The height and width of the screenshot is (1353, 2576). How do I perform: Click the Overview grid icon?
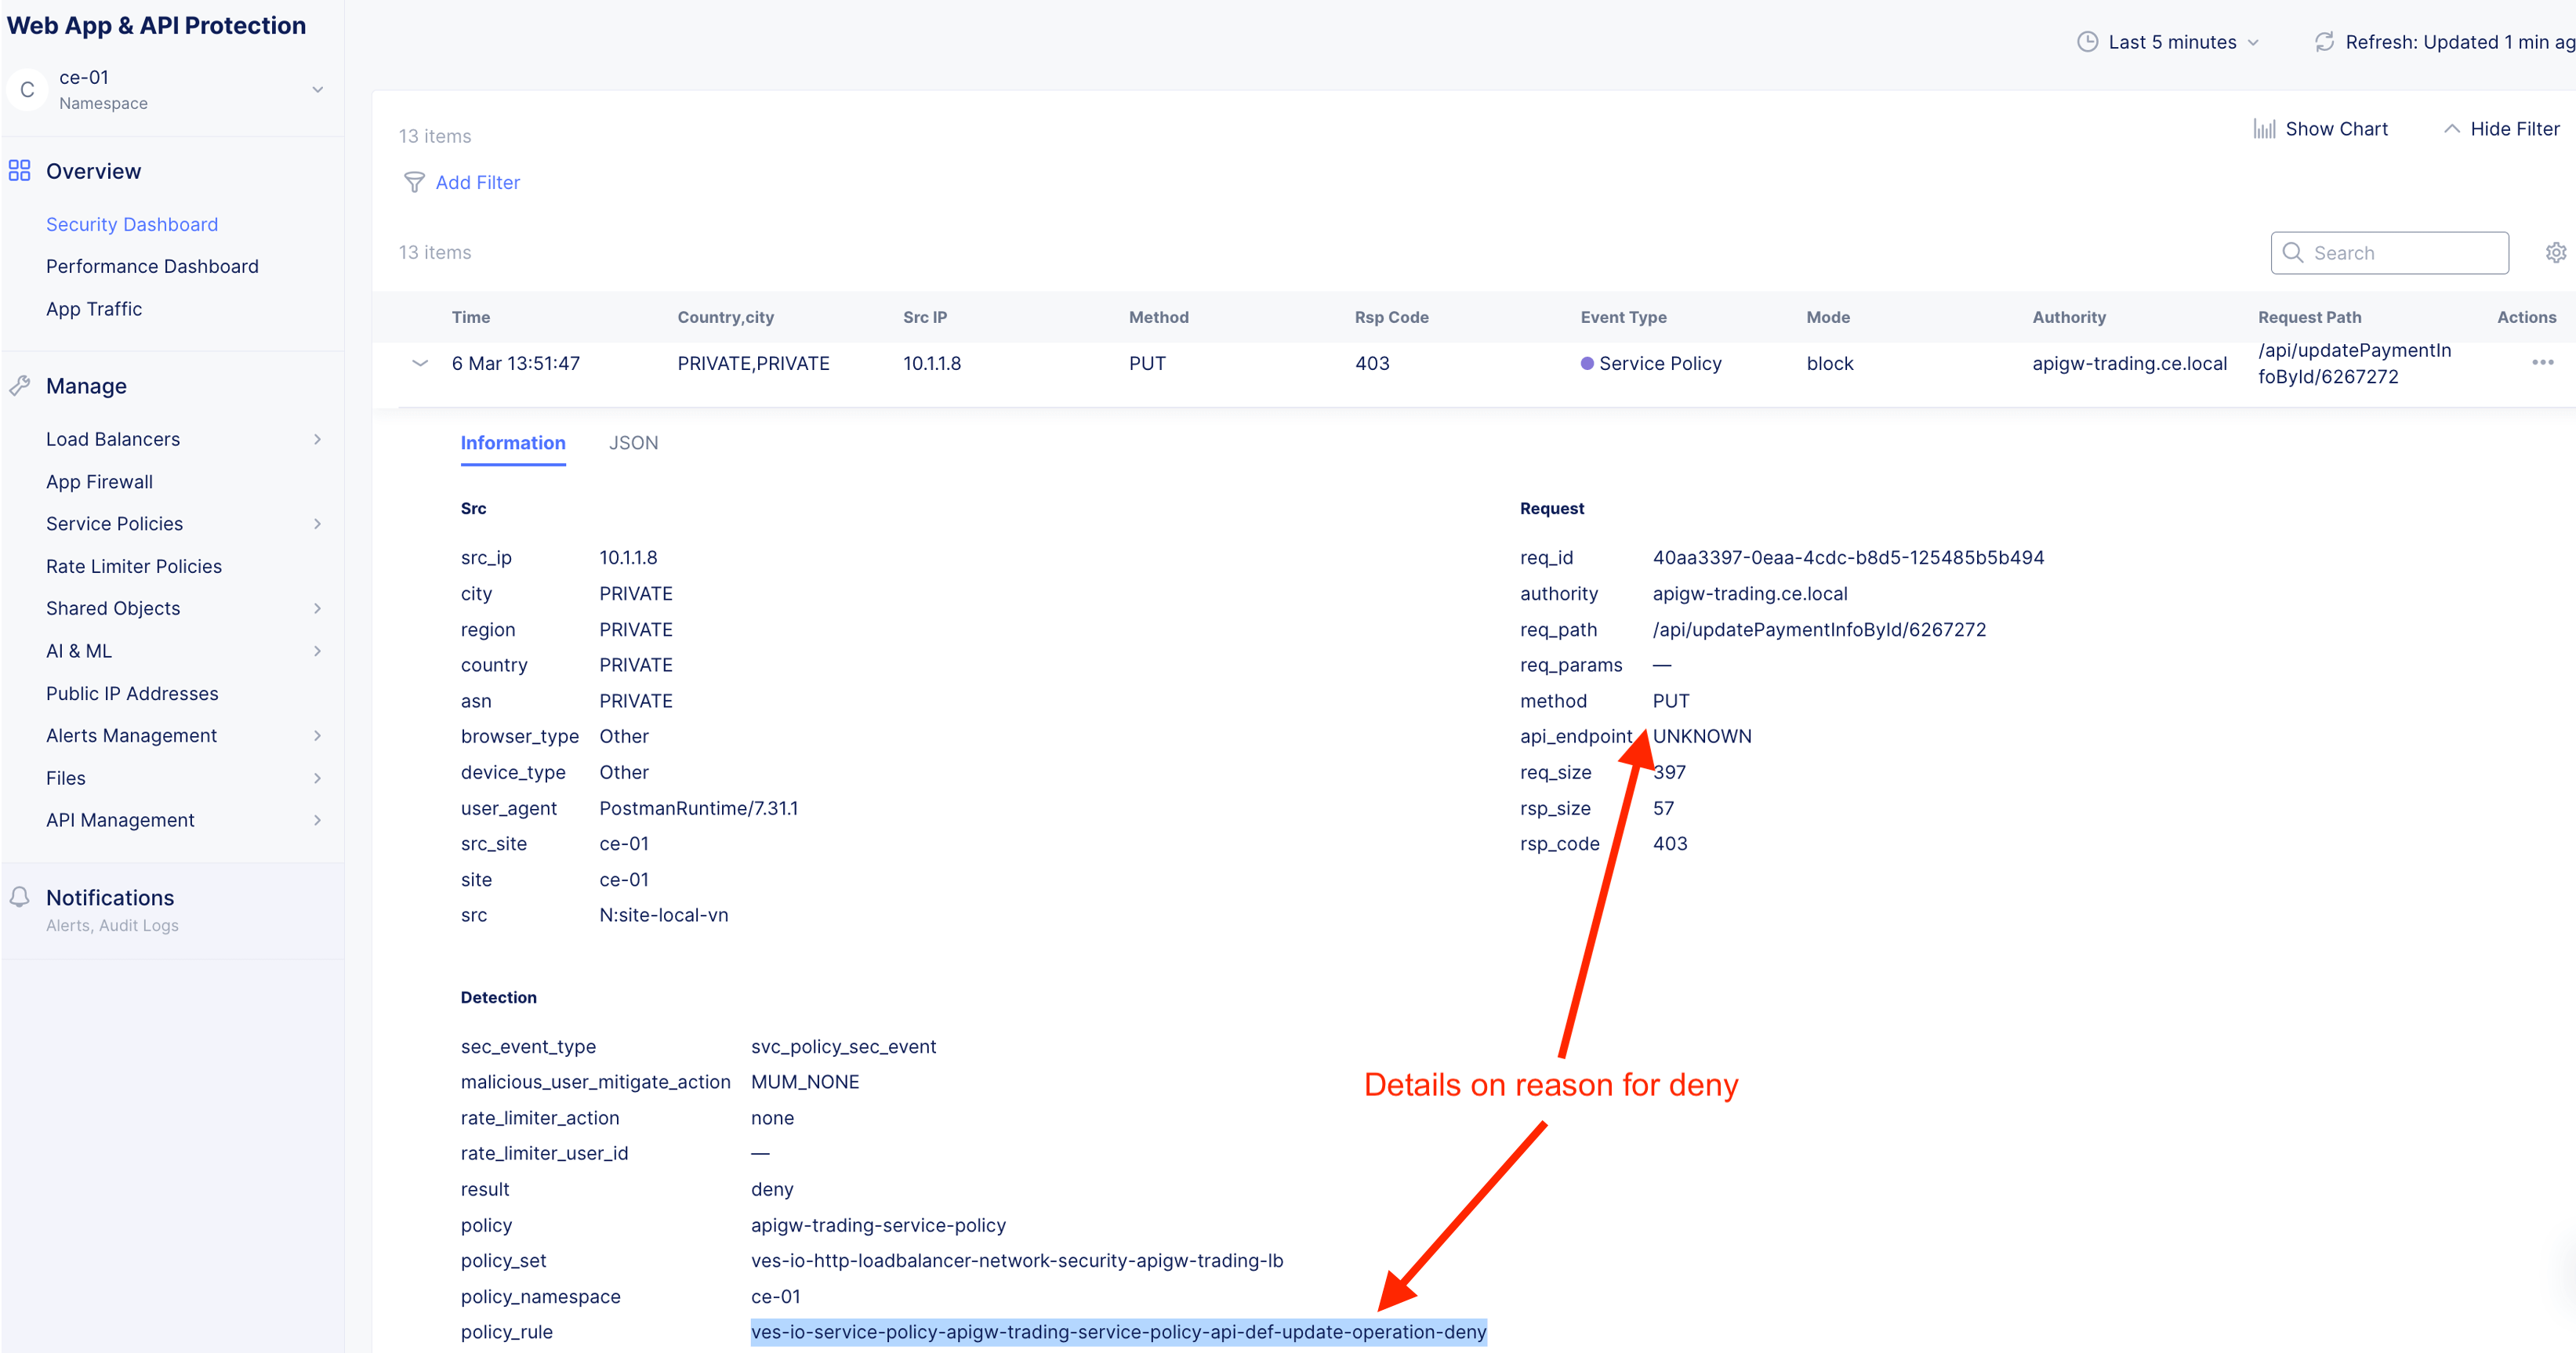[x=19, y=170]
